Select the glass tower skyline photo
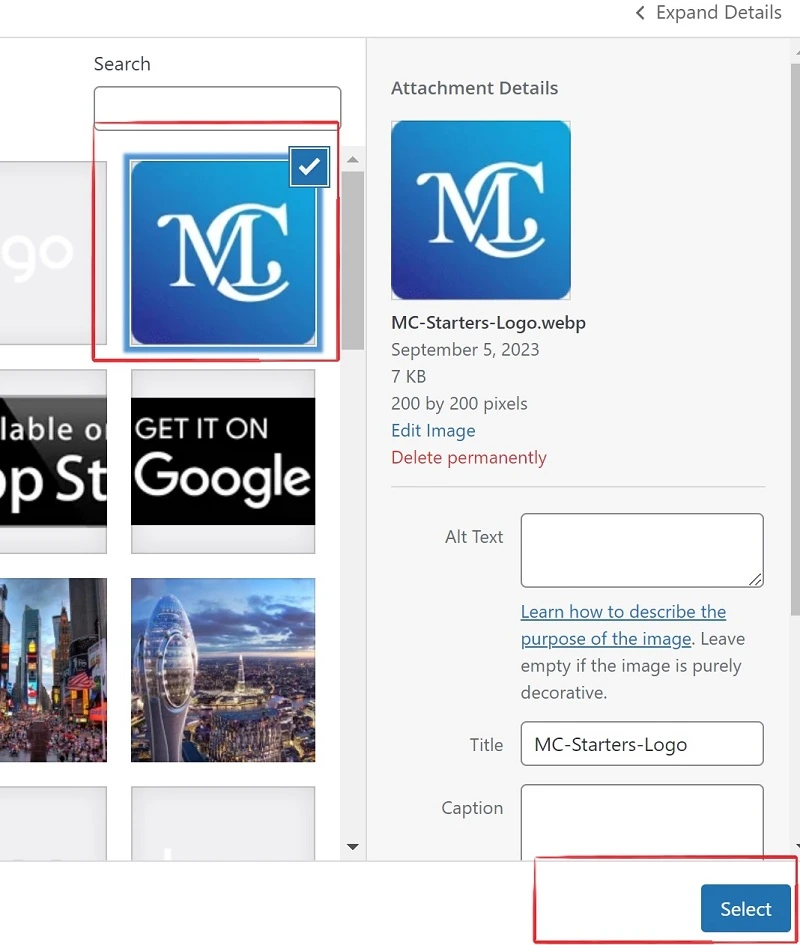Screen dimensions: 800x945 coord(223,670)
